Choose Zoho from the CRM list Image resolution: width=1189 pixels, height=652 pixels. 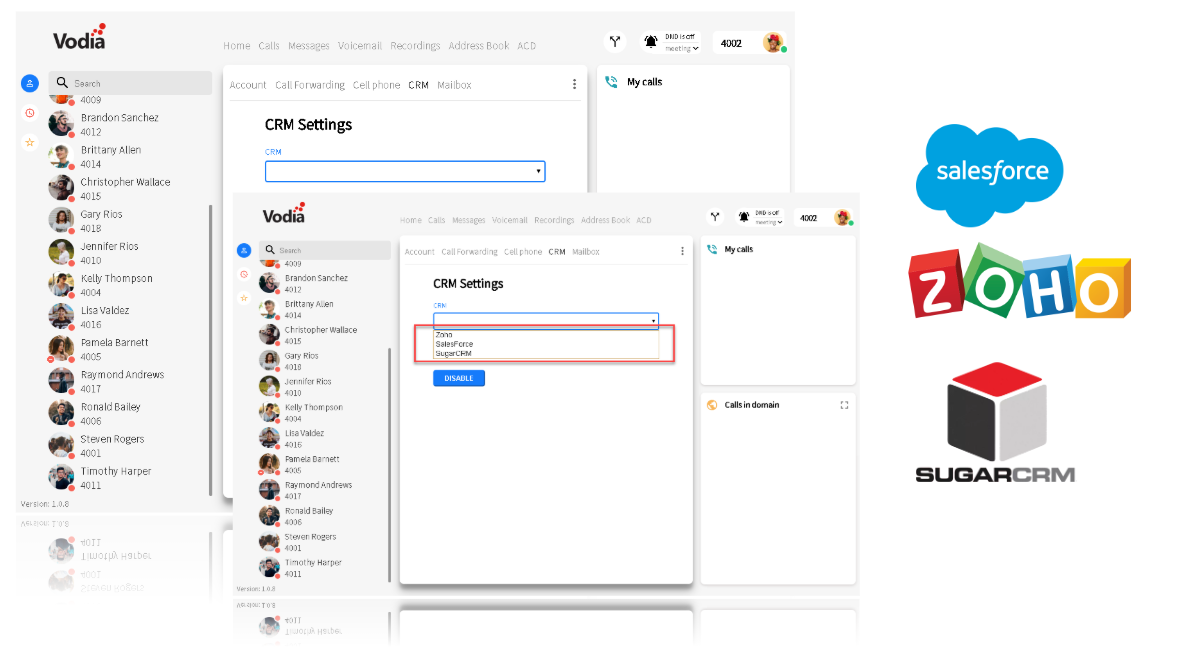pyautogui.click(x=444, y=334)
